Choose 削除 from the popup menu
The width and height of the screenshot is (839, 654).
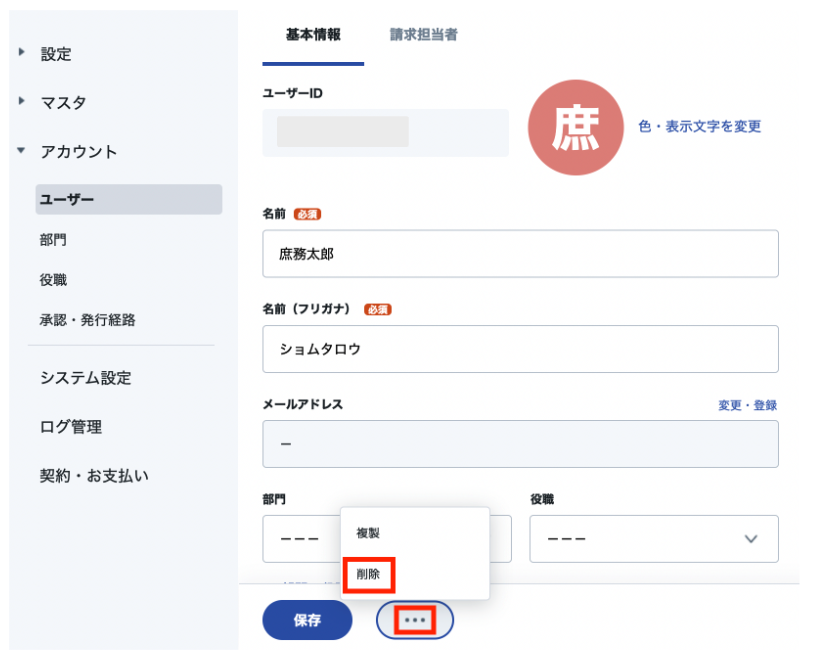pos(368,574)
